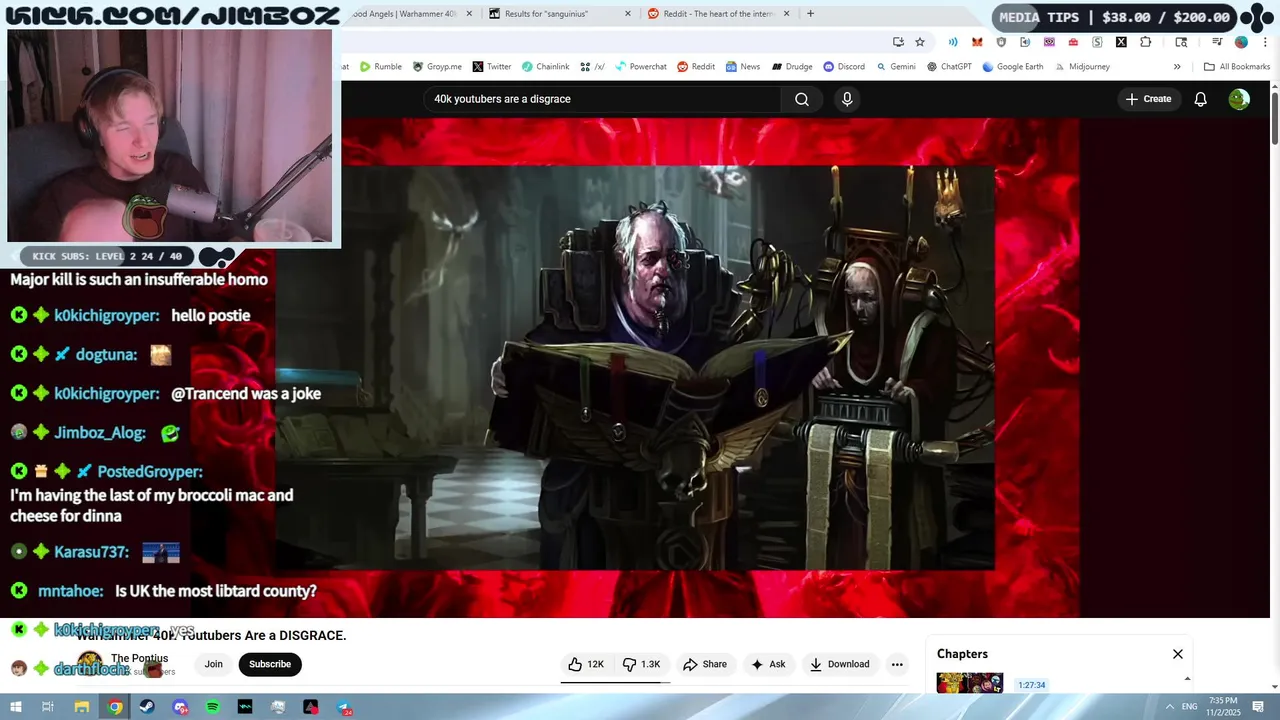Screen dimensions: 1280x720
Task: Open the media controls toolbar icon
Action: [1217, 42]
